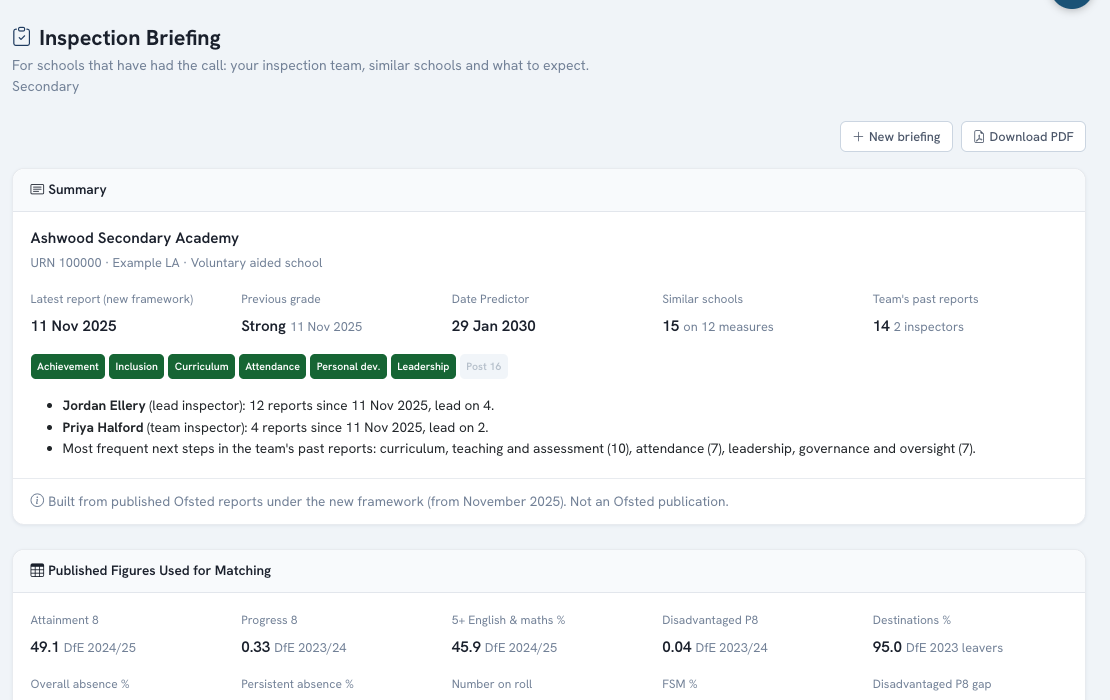Click the Attendance badge
The image size is (1110, 700).
point(273,367)
